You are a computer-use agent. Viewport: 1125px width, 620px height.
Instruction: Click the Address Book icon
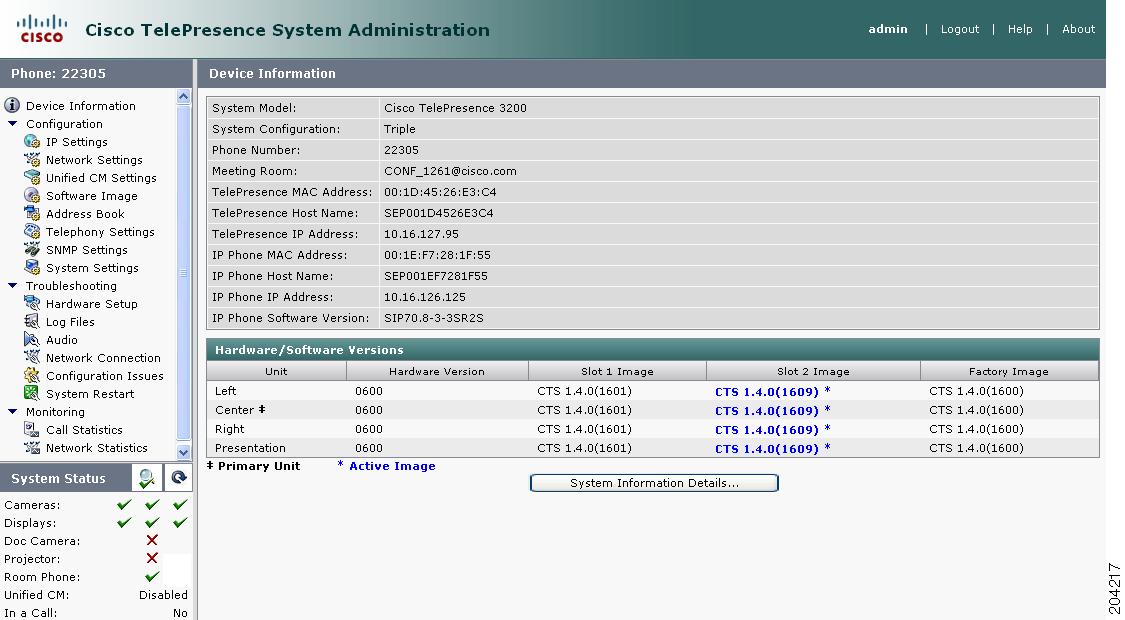[x=32, y=213]
